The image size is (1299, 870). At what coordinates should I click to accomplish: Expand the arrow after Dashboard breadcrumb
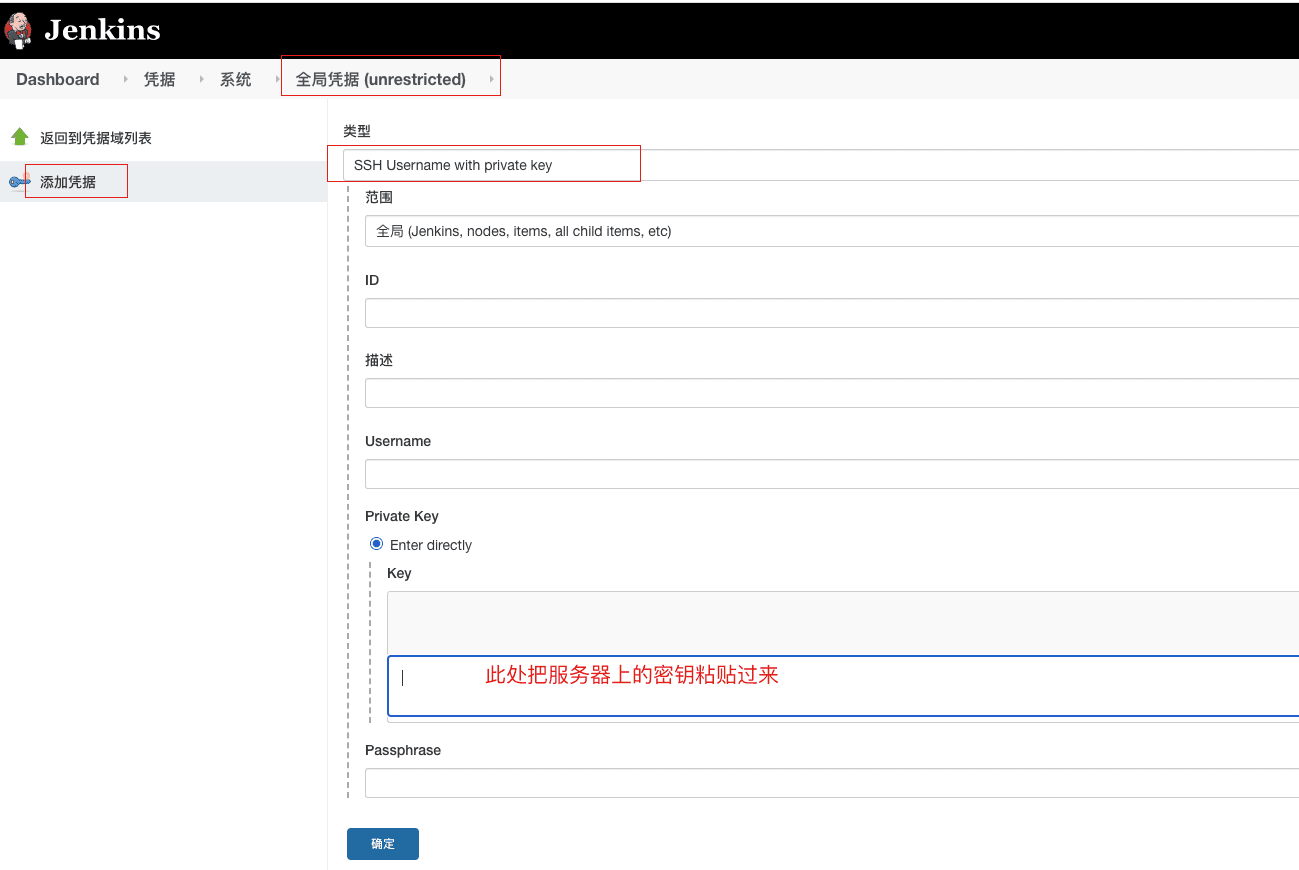(x=125, y=79)
